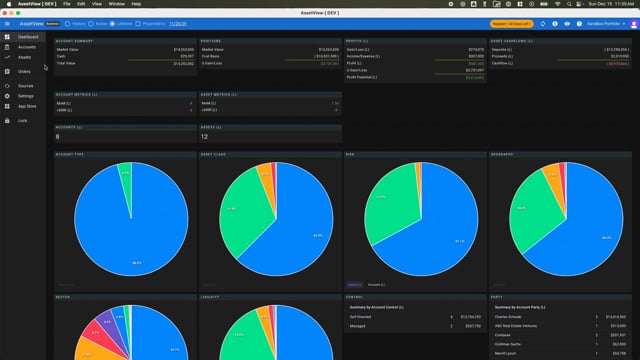The image size is (640, 360).
Task: Click the help question mark icon
Action: pos(579,24)
